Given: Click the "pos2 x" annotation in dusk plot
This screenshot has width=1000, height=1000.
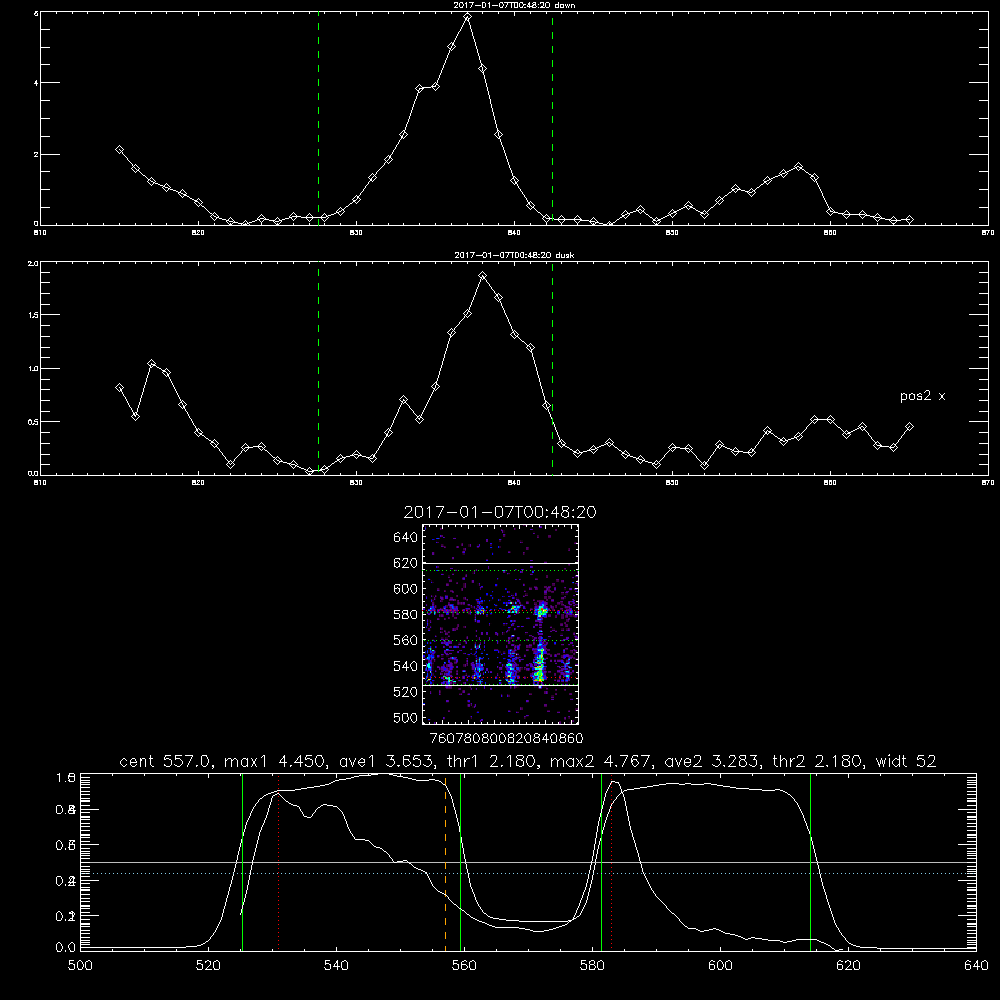Looking at the screenshot, I should tap(922, 396).
